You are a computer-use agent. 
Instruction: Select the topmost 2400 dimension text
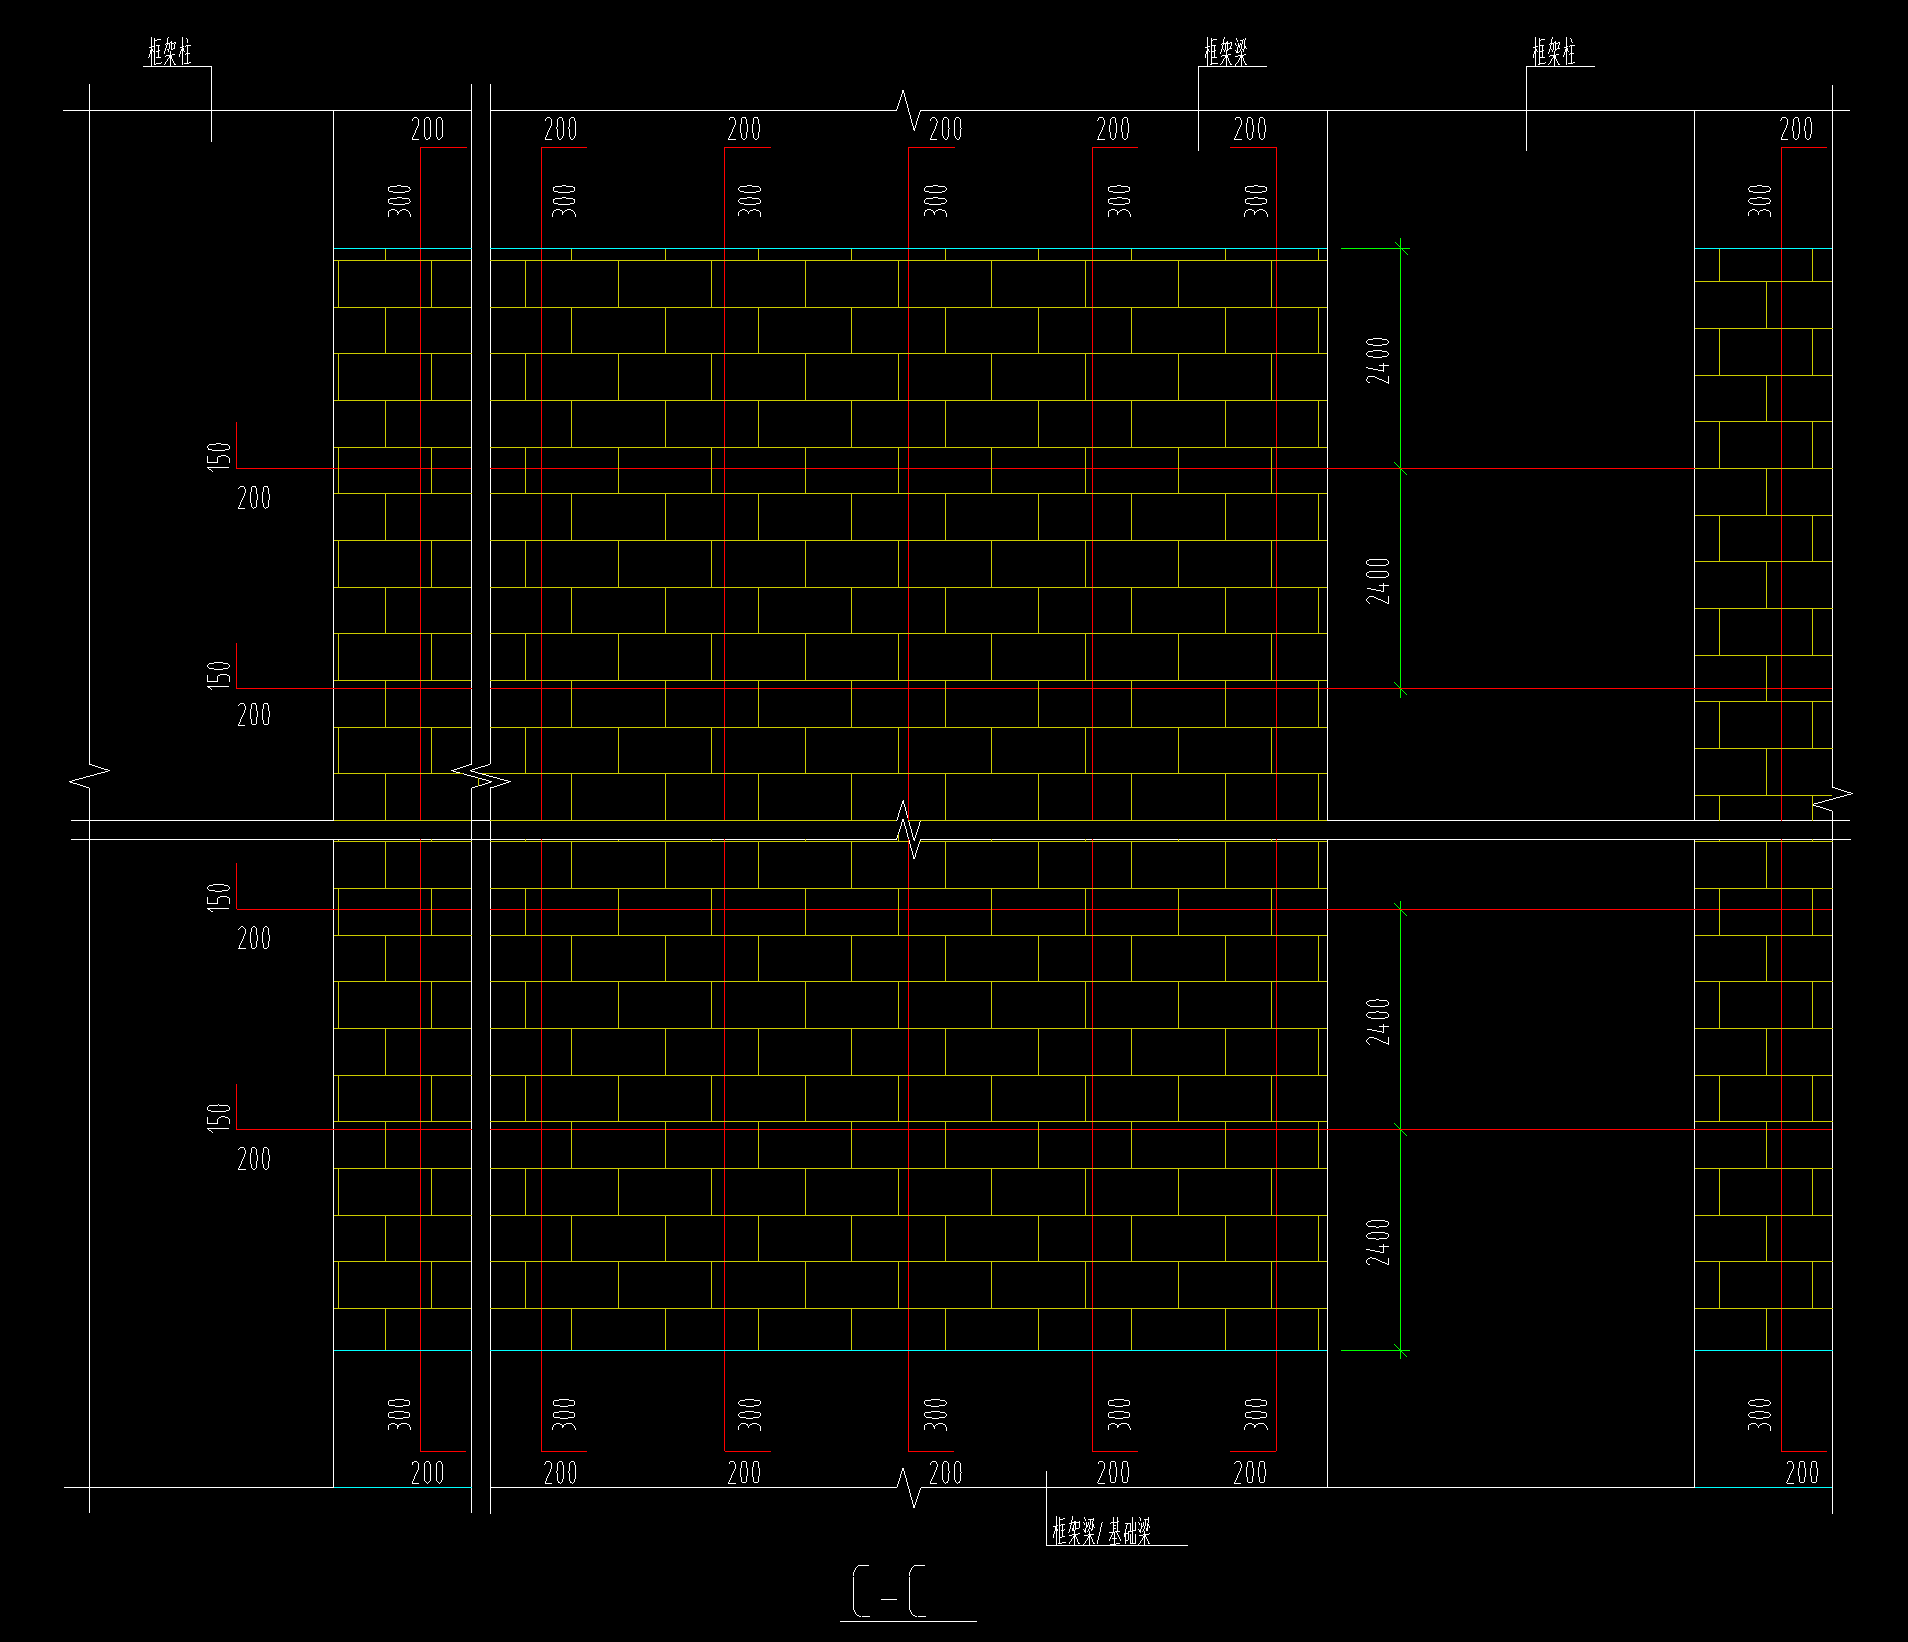(x=1379, y=360)
